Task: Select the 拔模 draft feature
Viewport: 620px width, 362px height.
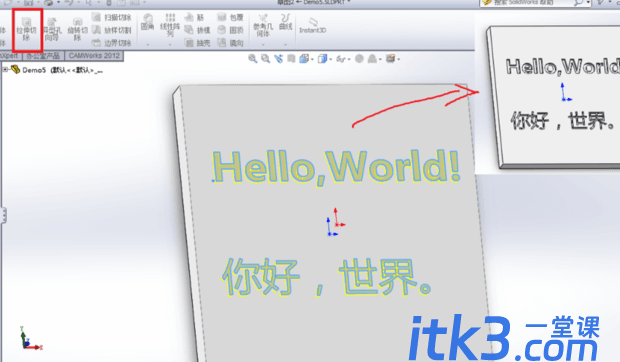Action: click(x=197, y=30)
